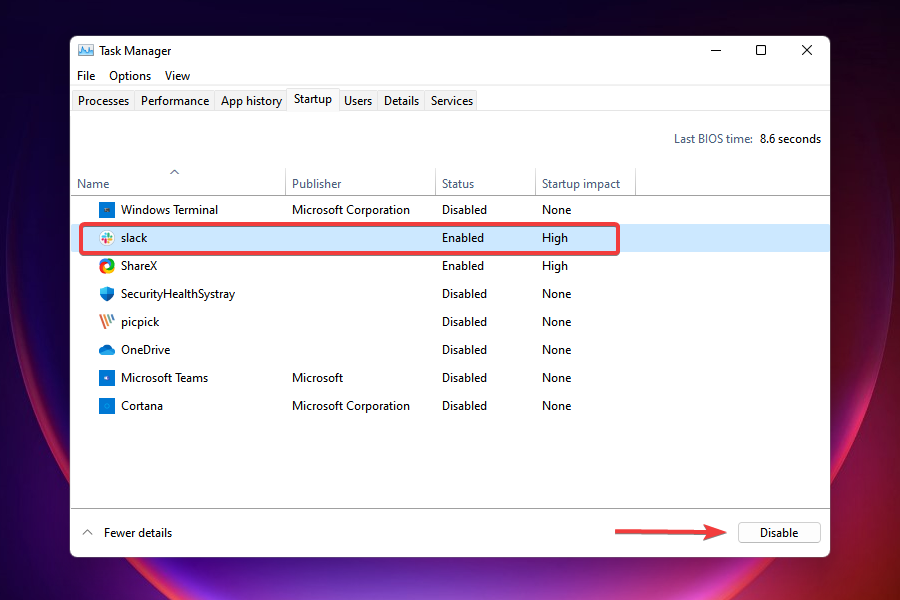Click the ShareX colorful circle icon
The image size is (900, 600).
pyautogui.click(x=107, y=266)
